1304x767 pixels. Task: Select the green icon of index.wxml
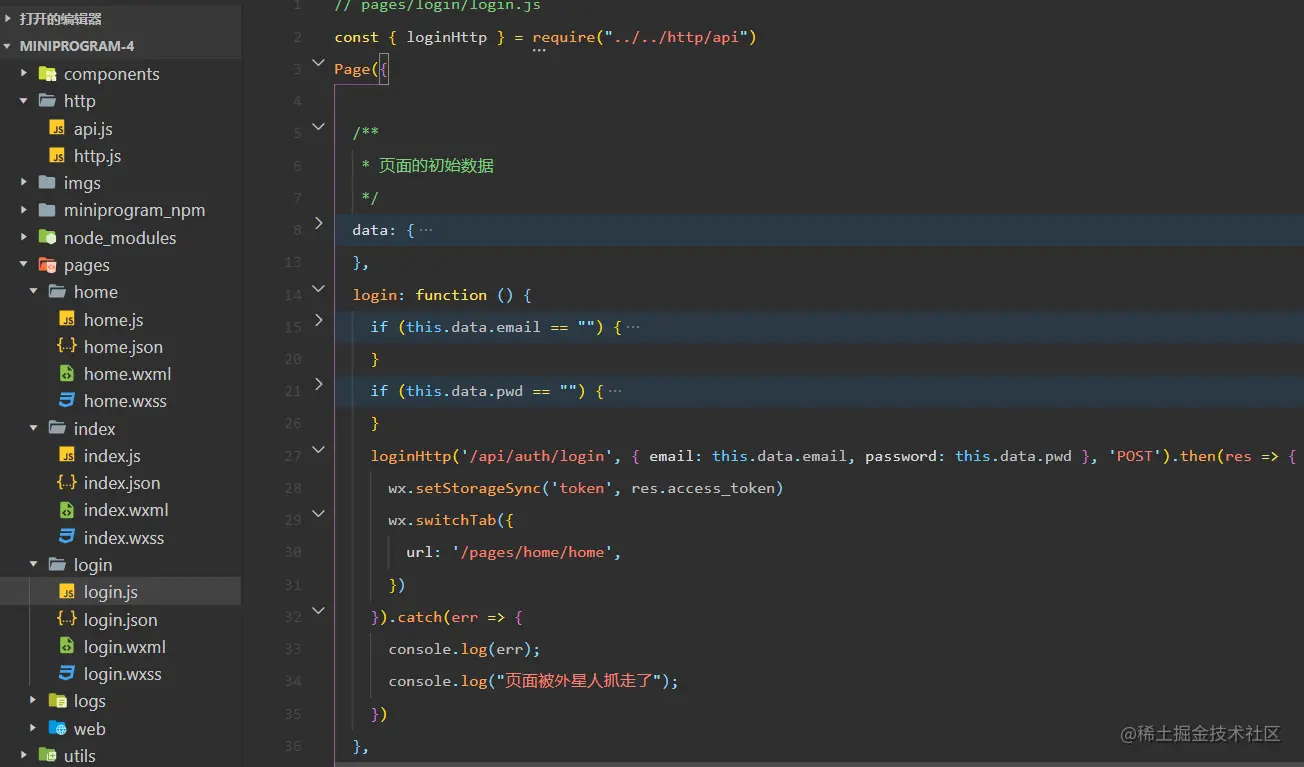coord(67,509)
